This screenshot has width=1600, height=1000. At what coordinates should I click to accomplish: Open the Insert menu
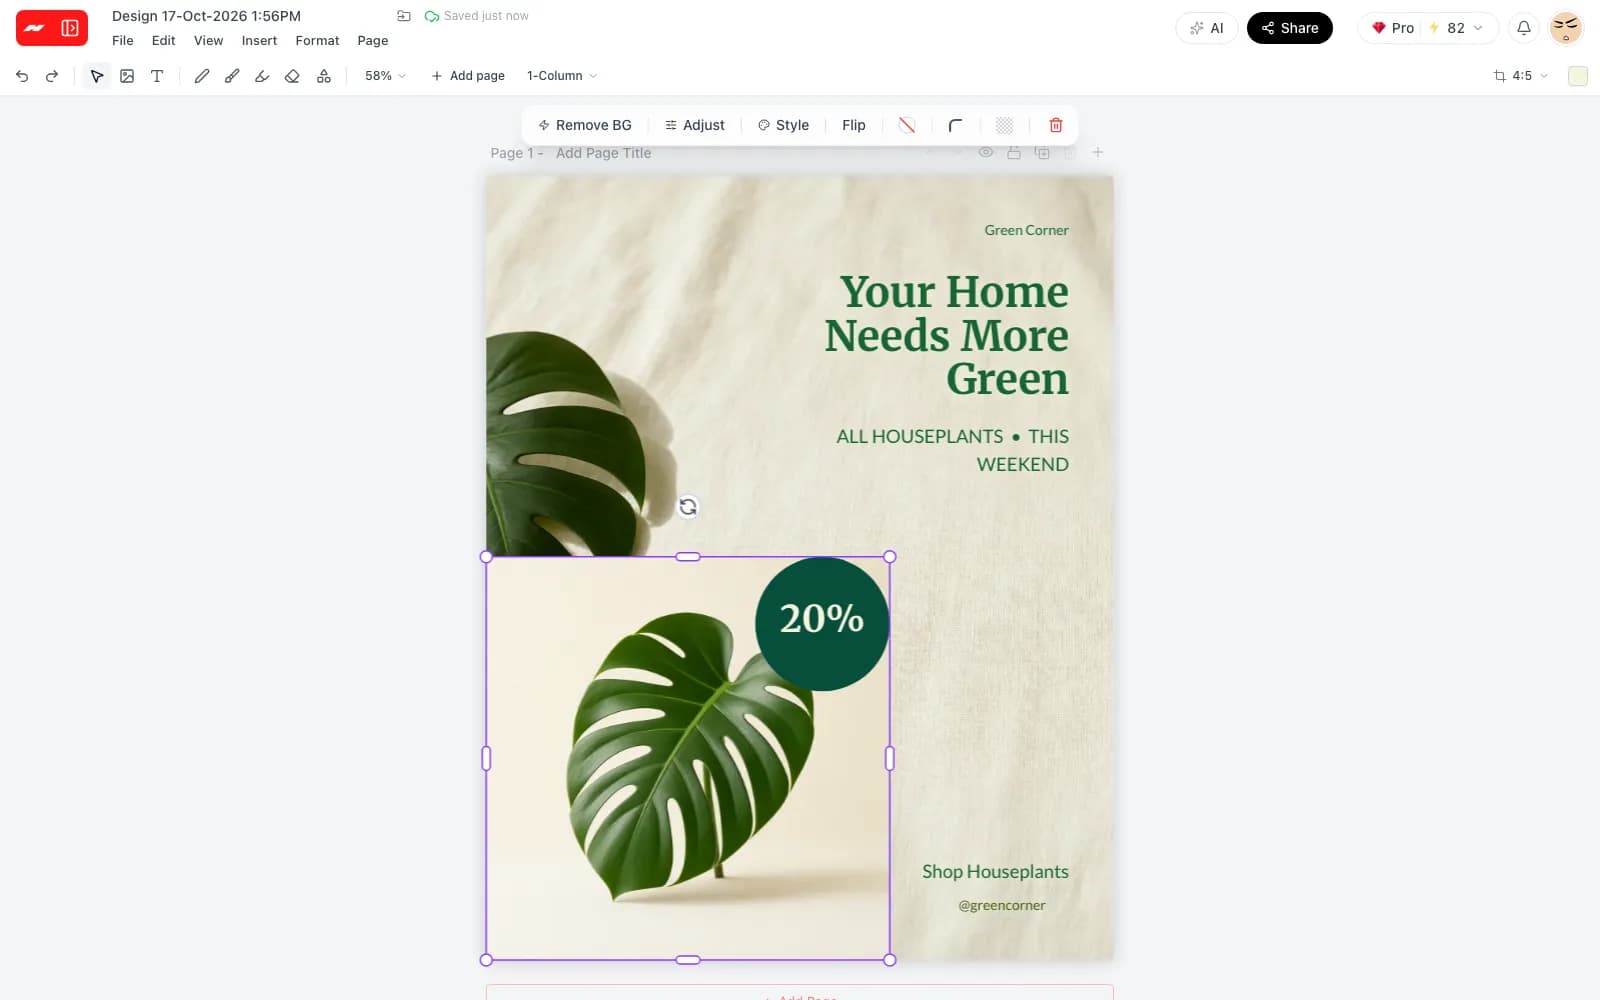(259, 41)
